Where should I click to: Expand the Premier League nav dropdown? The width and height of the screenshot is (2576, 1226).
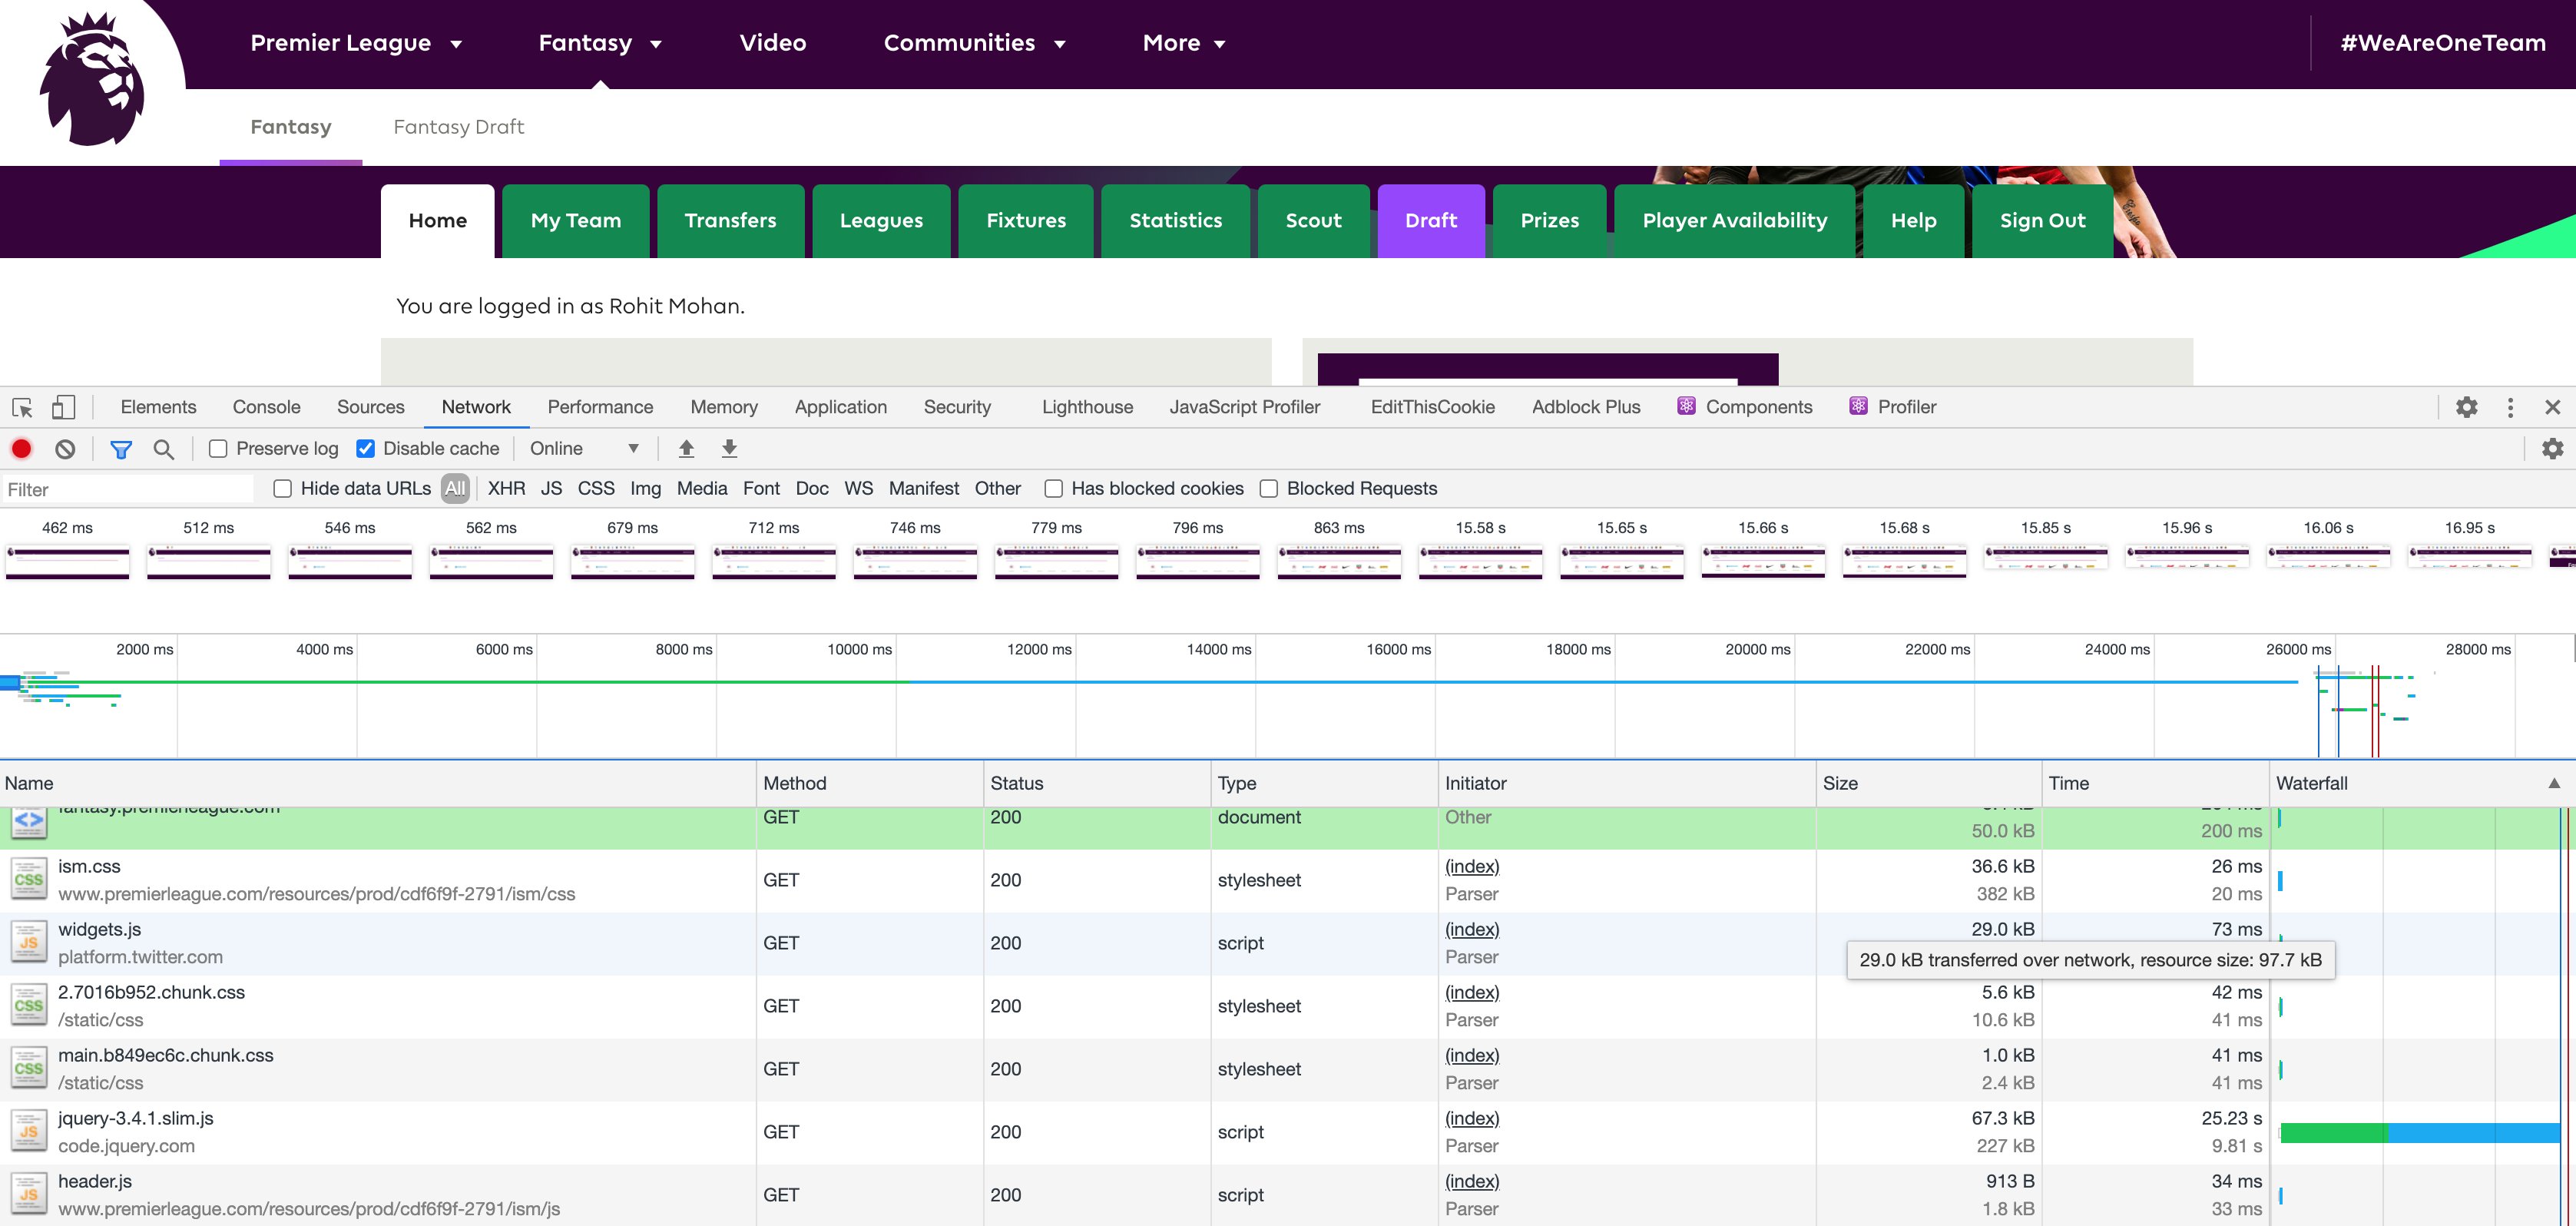tap(355, 43)
